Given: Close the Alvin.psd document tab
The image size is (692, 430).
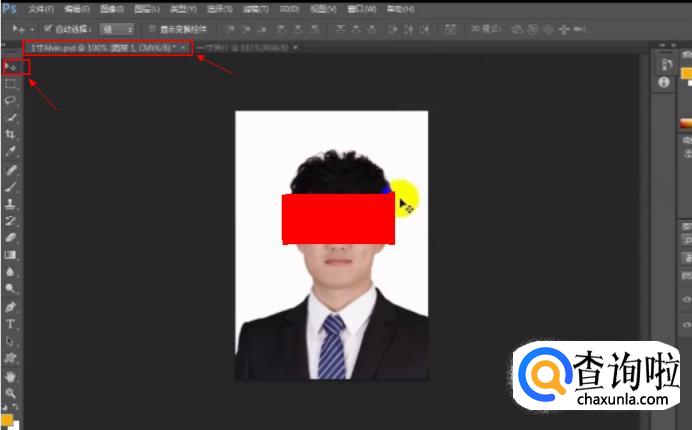Looking at the screenshot, I should click(x=183, y=47).
